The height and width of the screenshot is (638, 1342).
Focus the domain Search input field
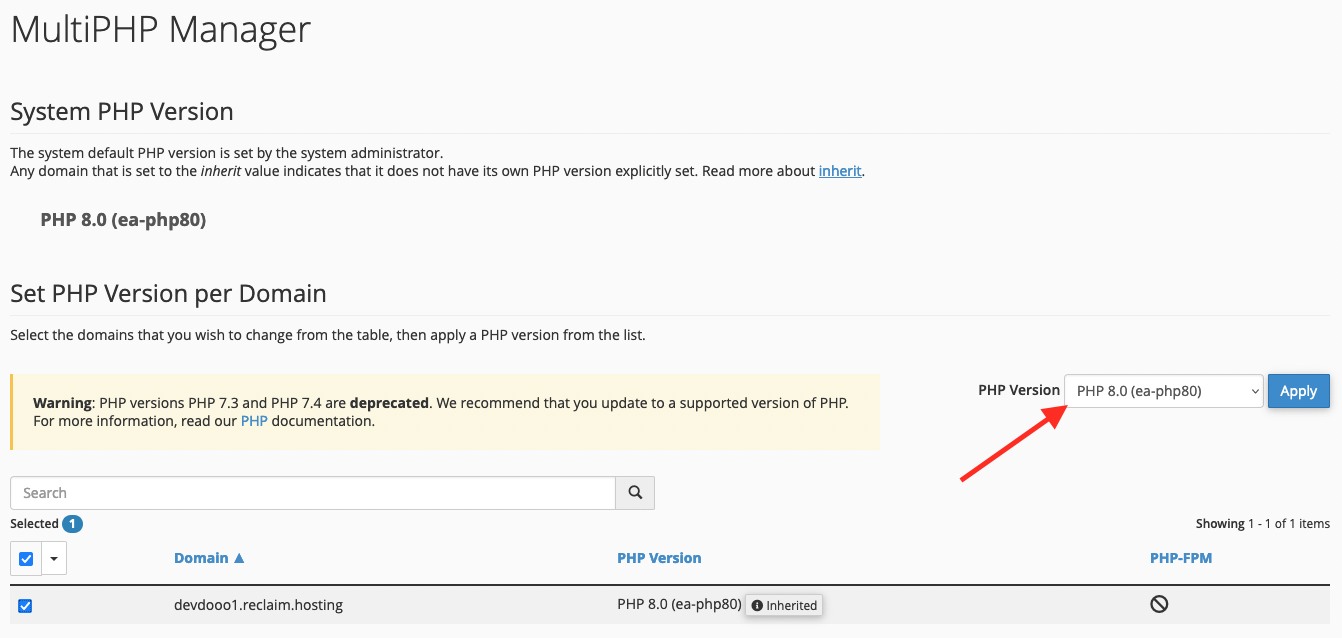pyautogui.click(x=313, y=493)
